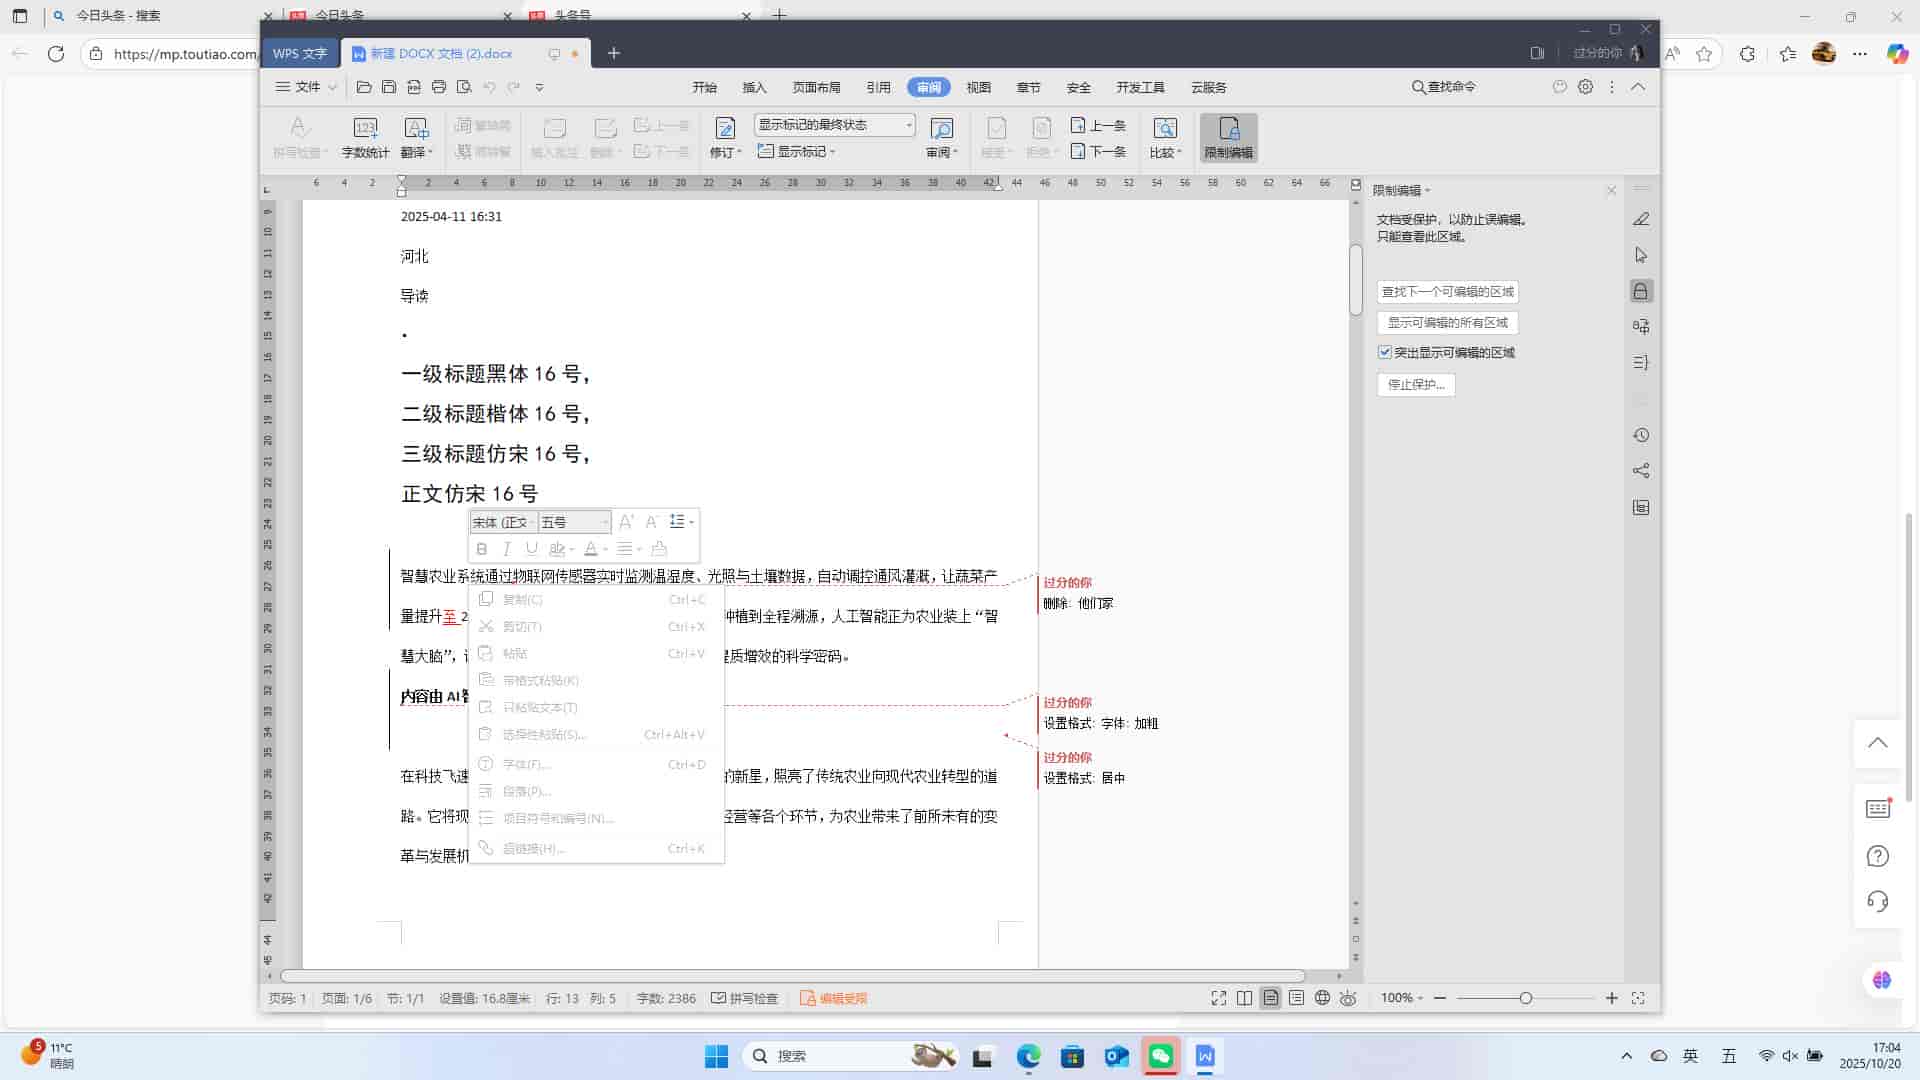Open WeChat from the Windows taskbar
Viewport: 1920px width, 1080px height.
click(x=1160, y=1056)
